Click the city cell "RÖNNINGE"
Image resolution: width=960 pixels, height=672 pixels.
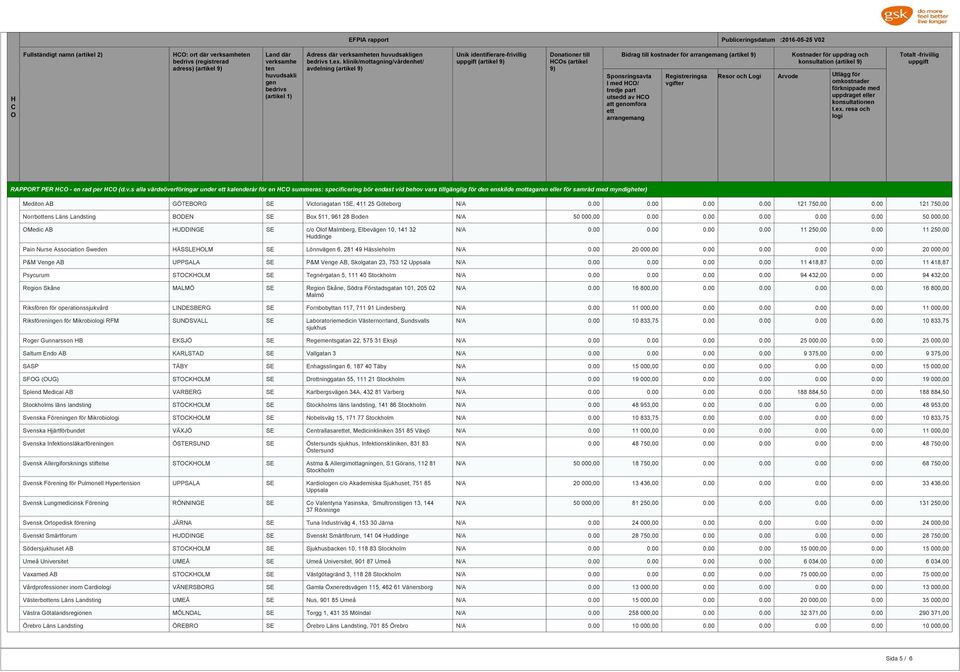(x=216, y=506)
